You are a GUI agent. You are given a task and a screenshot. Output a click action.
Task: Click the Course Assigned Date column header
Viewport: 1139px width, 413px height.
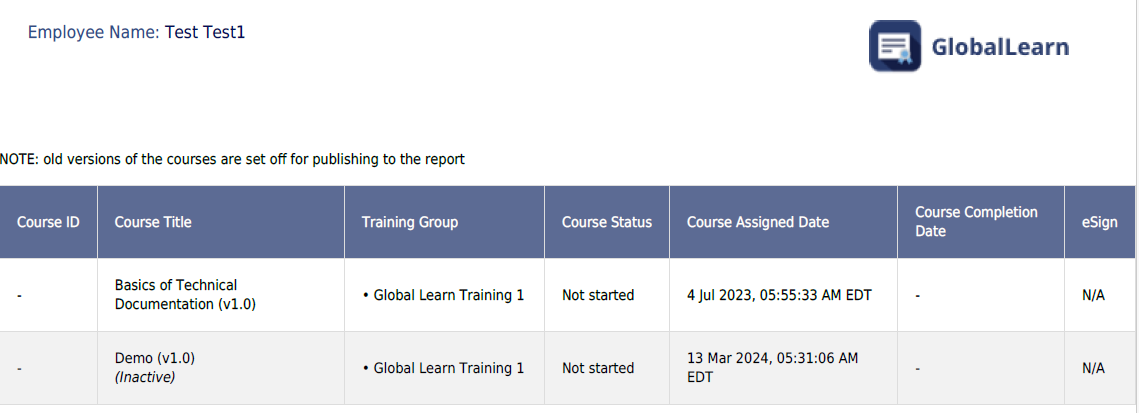click(x=784, y=222)
